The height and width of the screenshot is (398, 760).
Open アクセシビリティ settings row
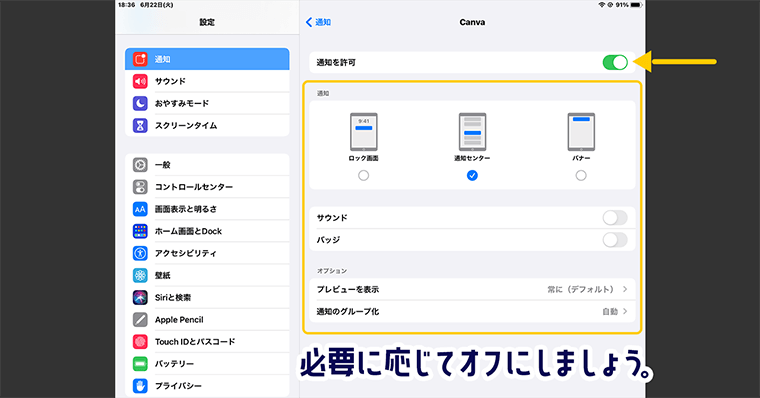click(x=207, y=253)
